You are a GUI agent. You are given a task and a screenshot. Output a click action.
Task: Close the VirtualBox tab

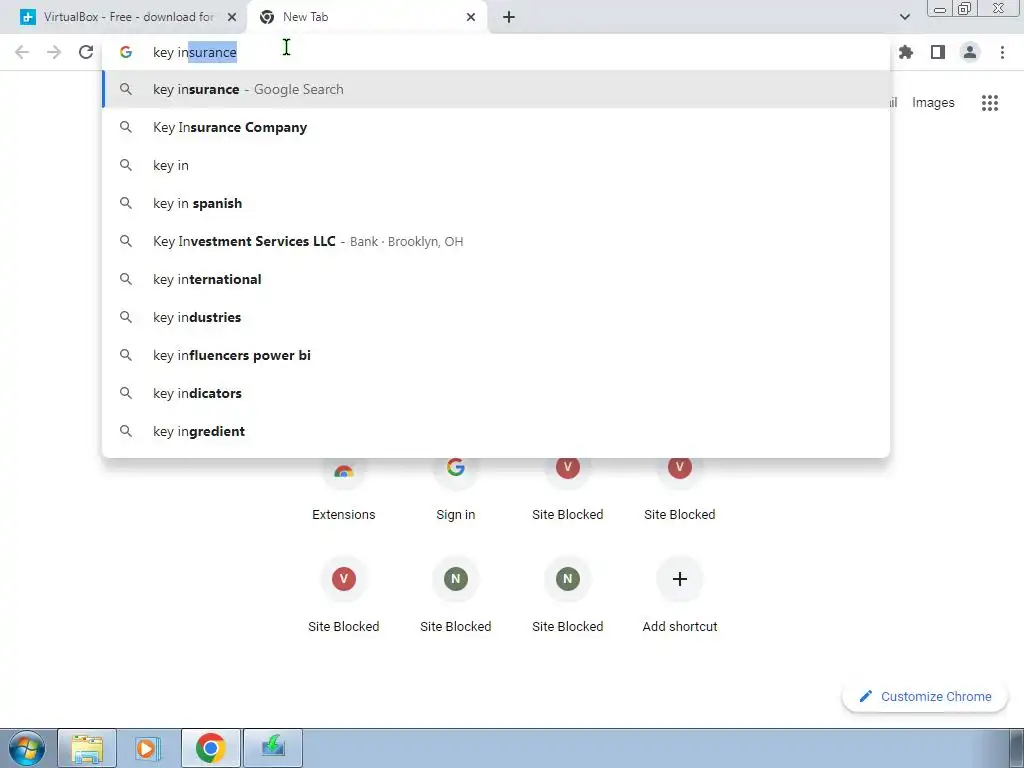point(231,17)
